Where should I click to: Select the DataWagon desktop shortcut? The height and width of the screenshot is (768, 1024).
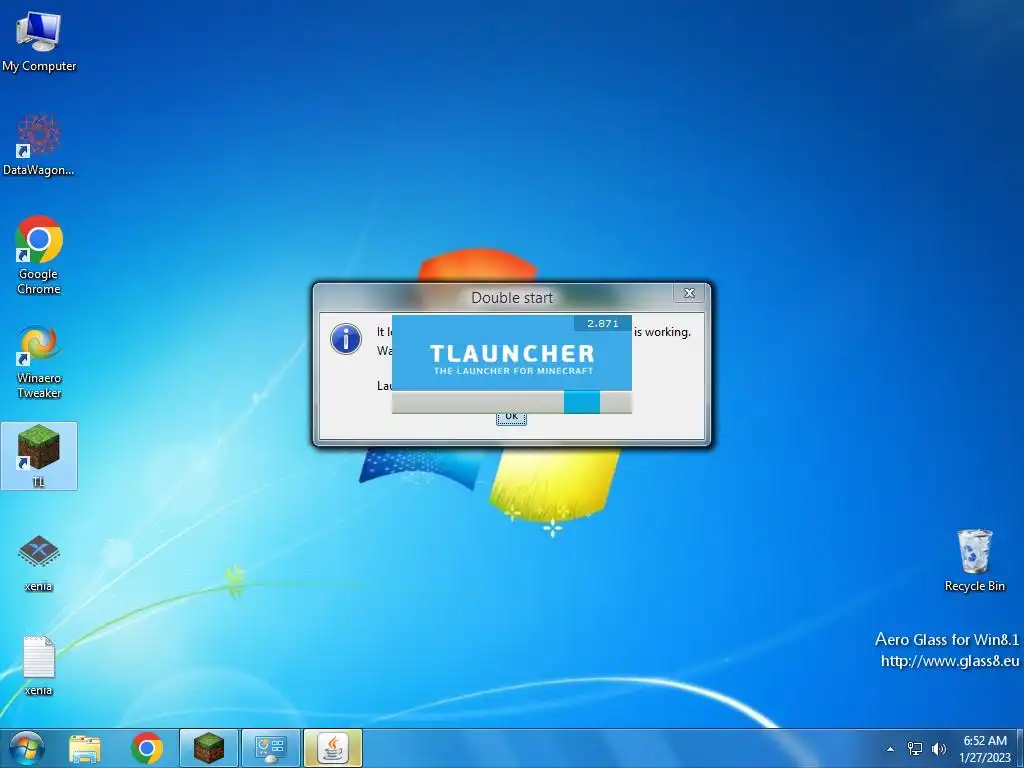(x=39, y=145)
